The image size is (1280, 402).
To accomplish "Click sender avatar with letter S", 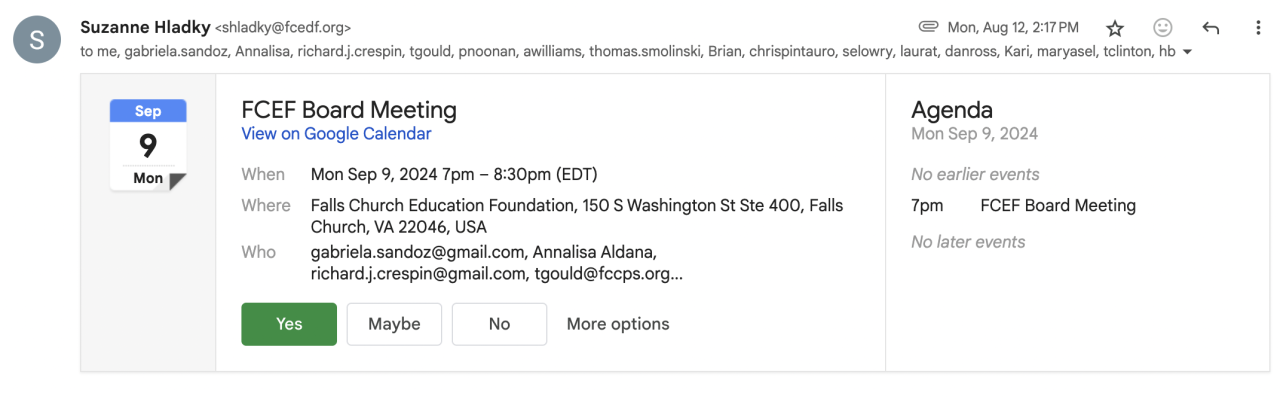I will [x=37, y=39].
